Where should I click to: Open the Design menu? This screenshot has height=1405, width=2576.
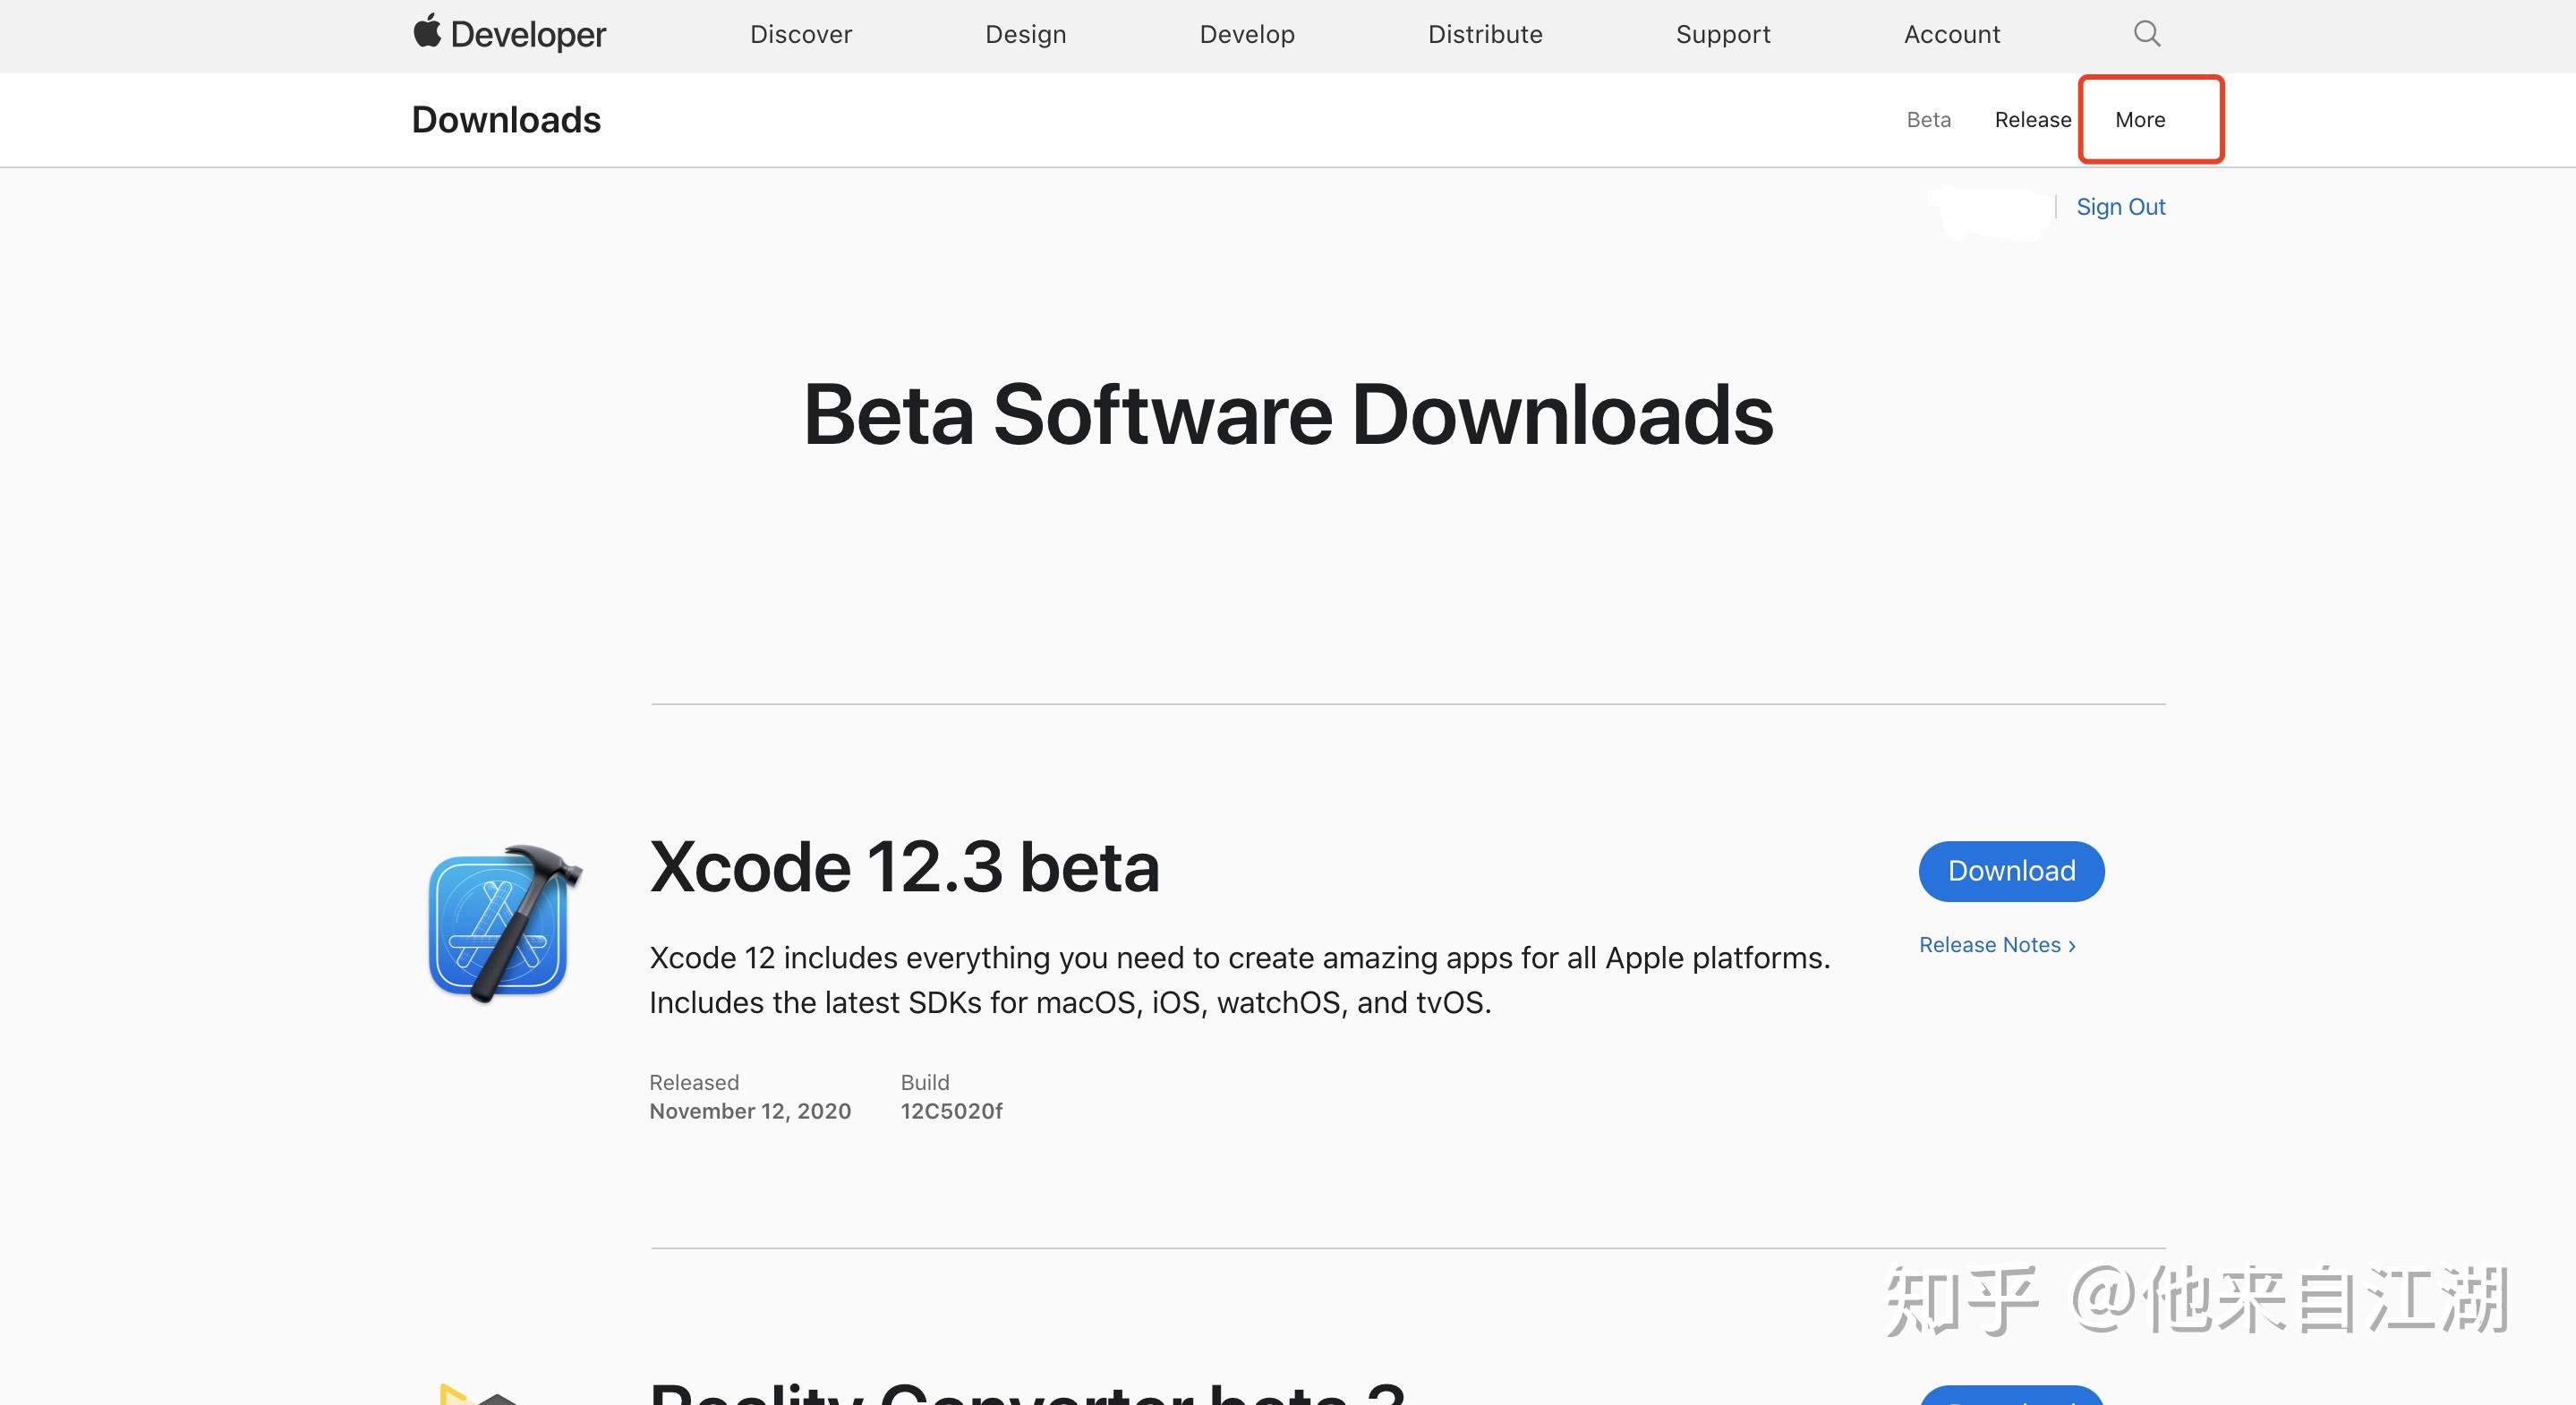[x=1026, y=34]
